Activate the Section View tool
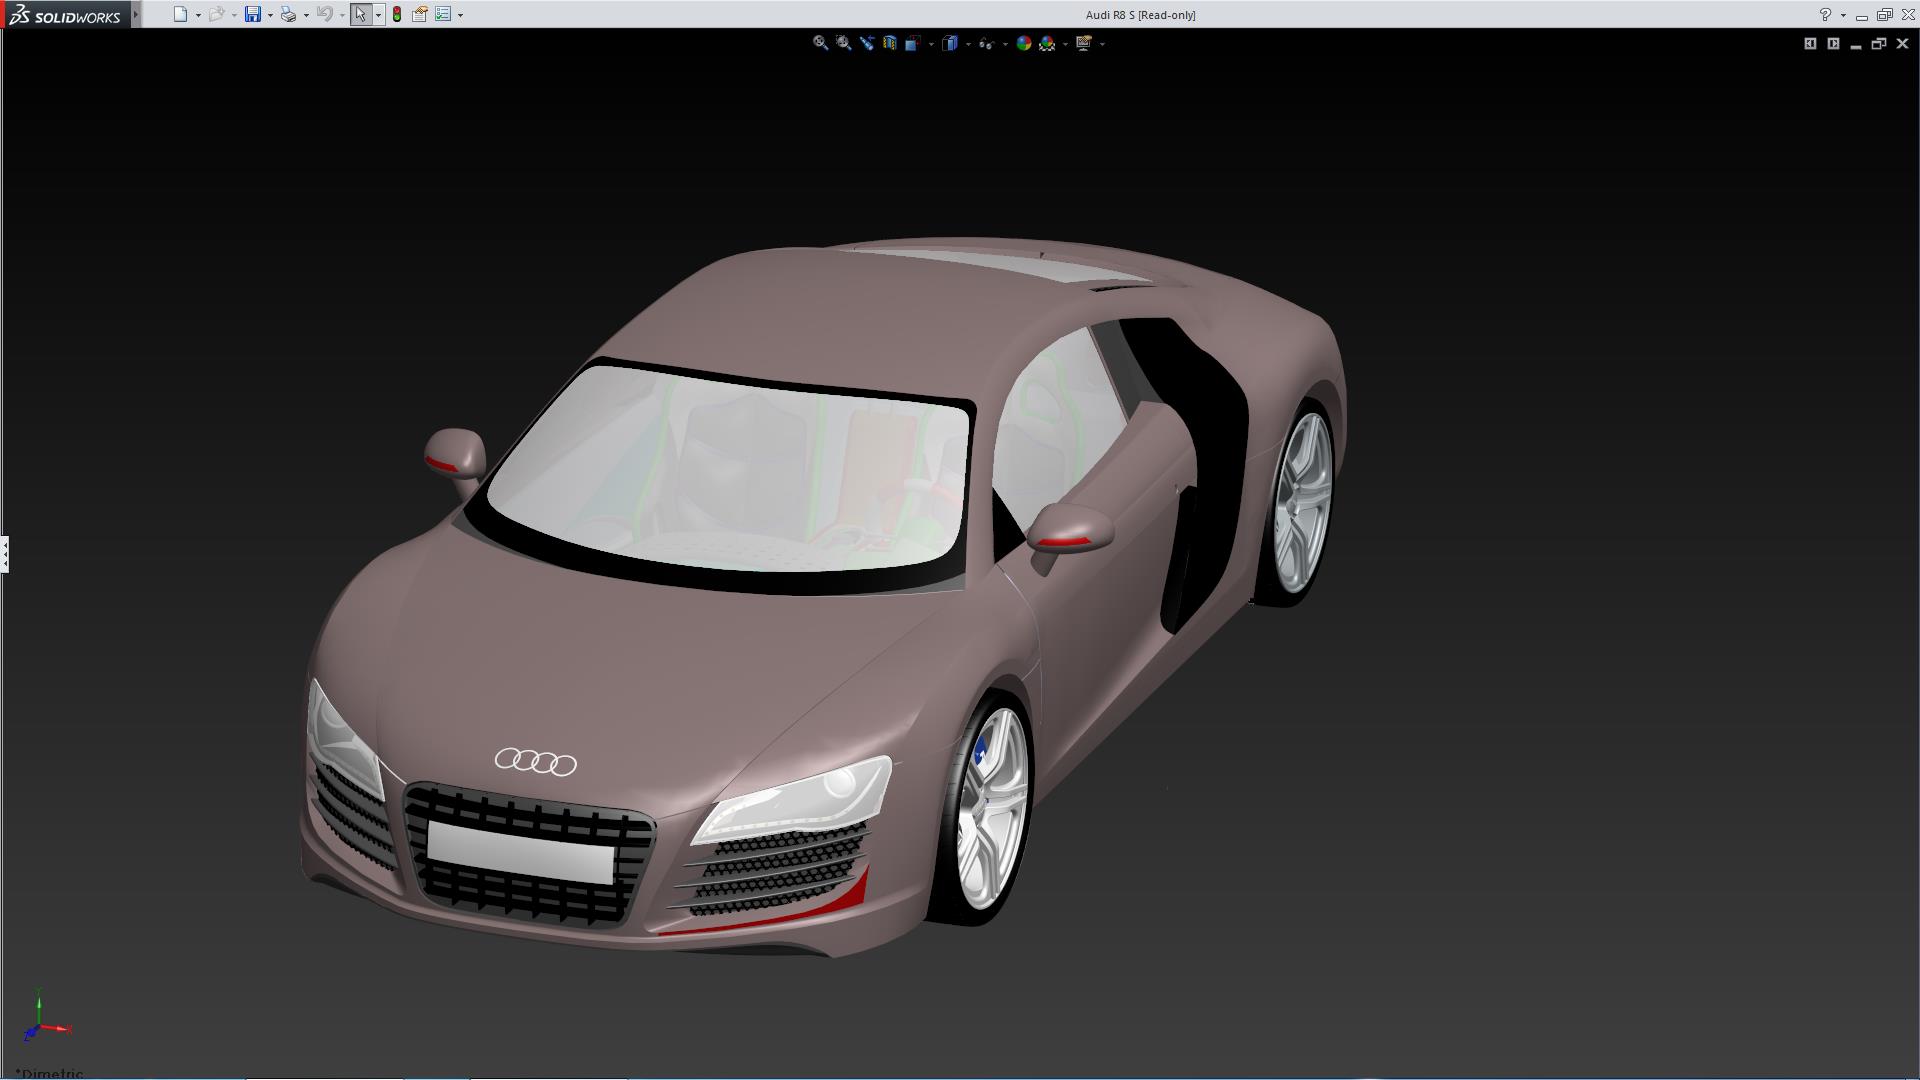The height and width of the screenshot is (1080, 1920). coord(889,43)
